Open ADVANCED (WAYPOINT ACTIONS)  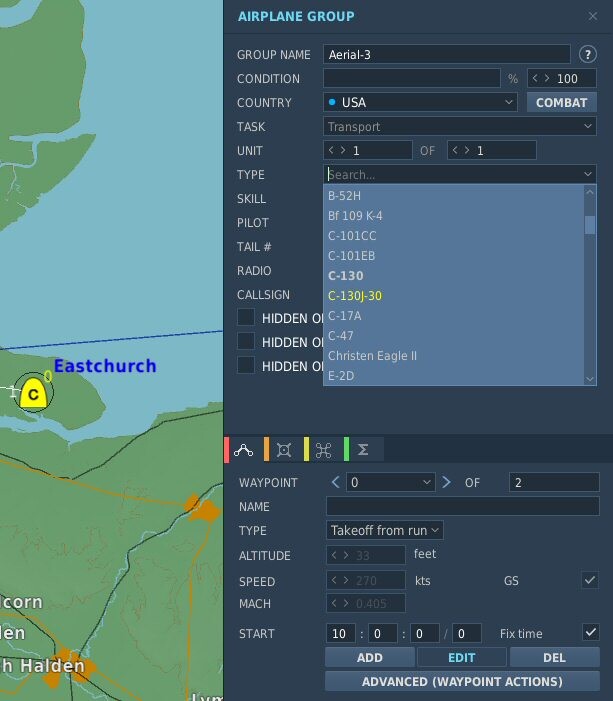462,681
